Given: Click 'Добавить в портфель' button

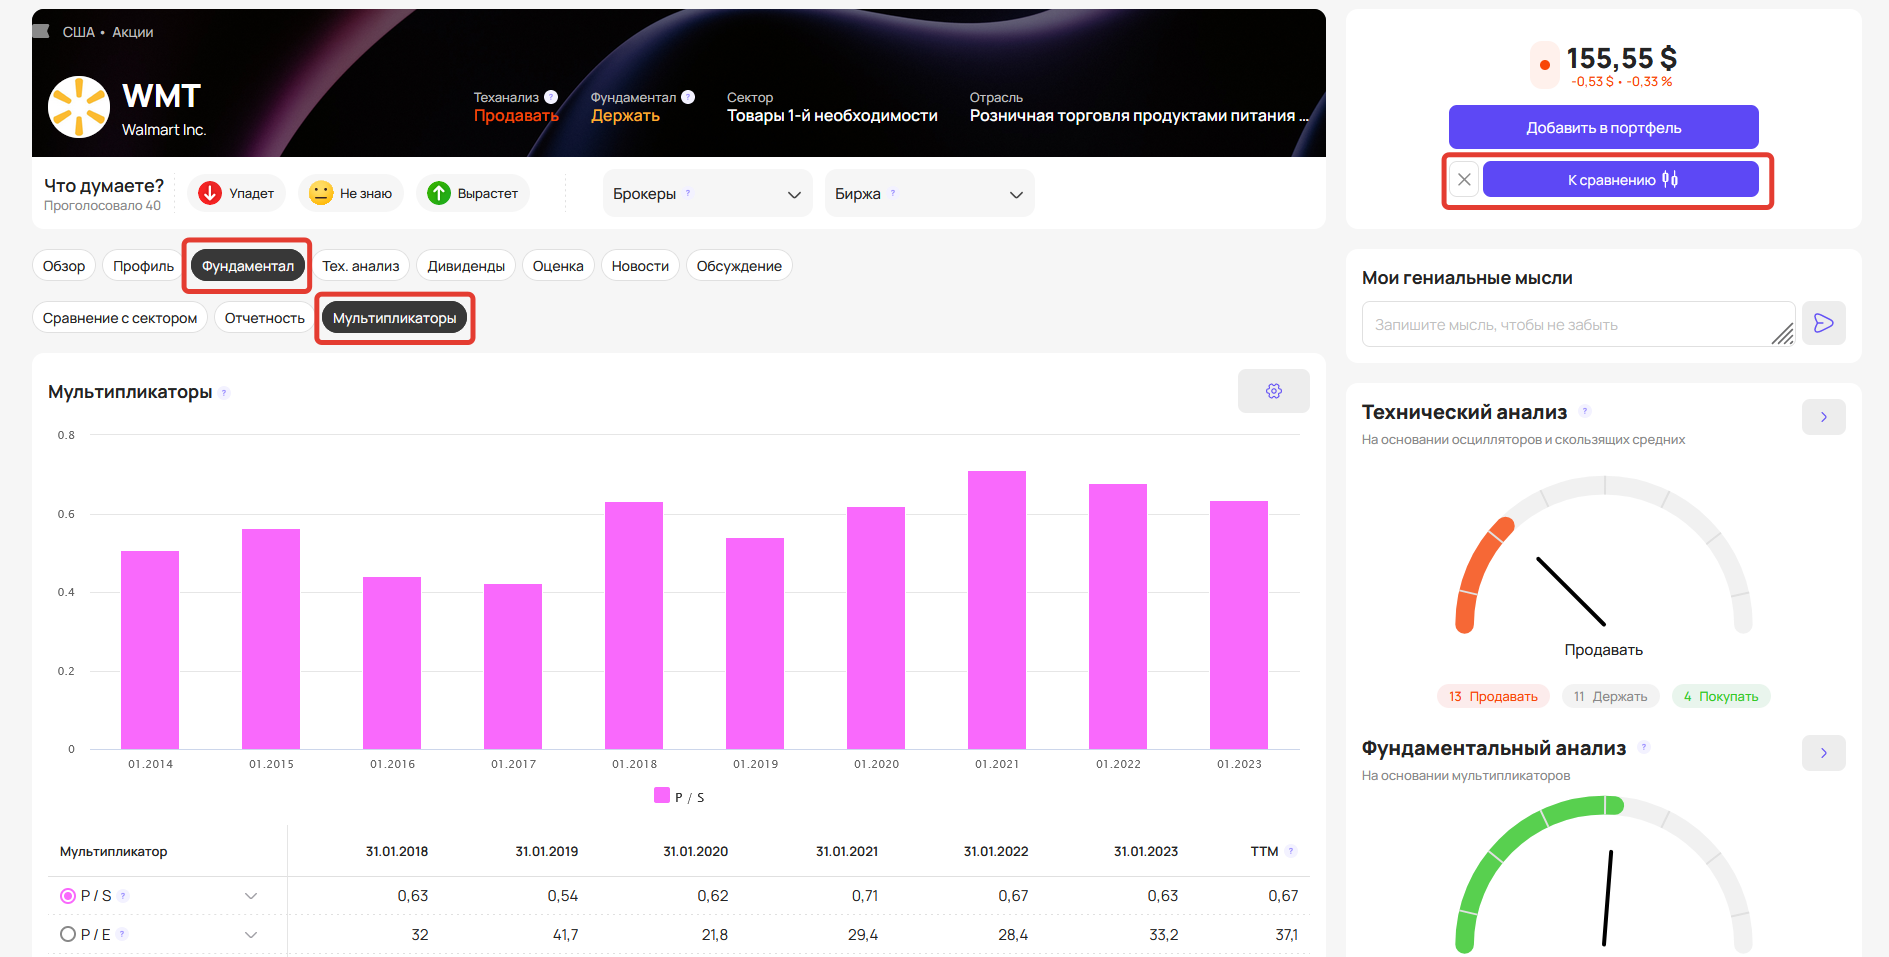Looking at the screenshot, I should click(1603, 127).
